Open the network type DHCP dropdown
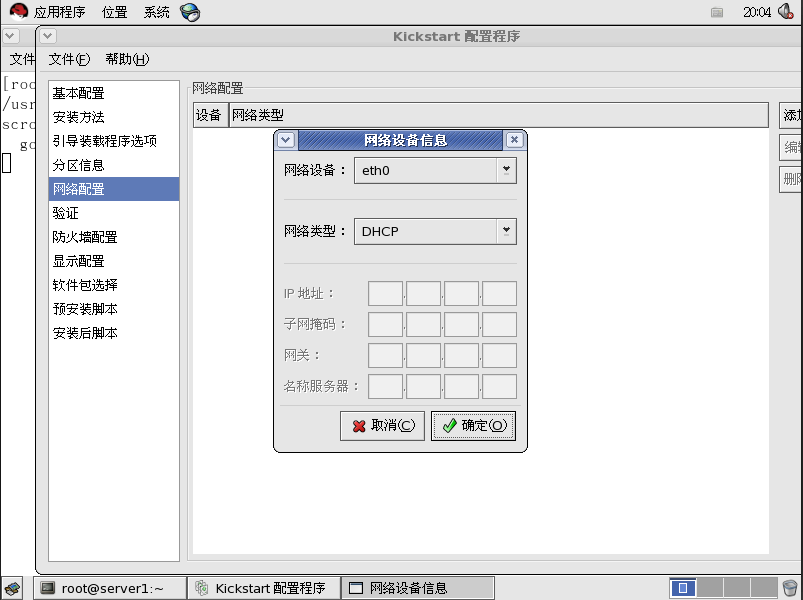 tap(435, 231)
